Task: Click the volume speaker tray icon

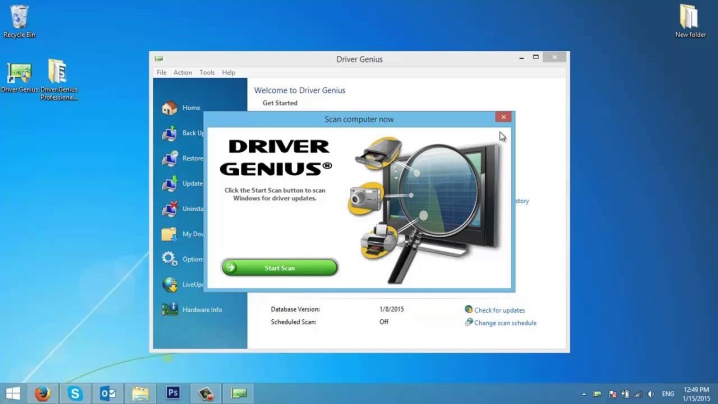Action: [x=651, y=394]
